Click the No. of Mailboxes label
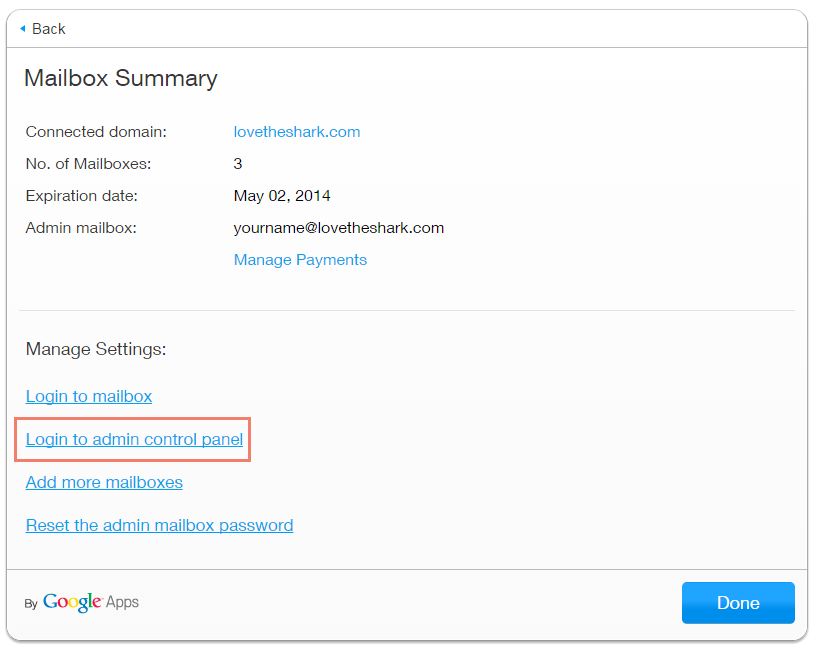Image resolution: width=814 pixels, height=649 pixels. tap(88, 164)
